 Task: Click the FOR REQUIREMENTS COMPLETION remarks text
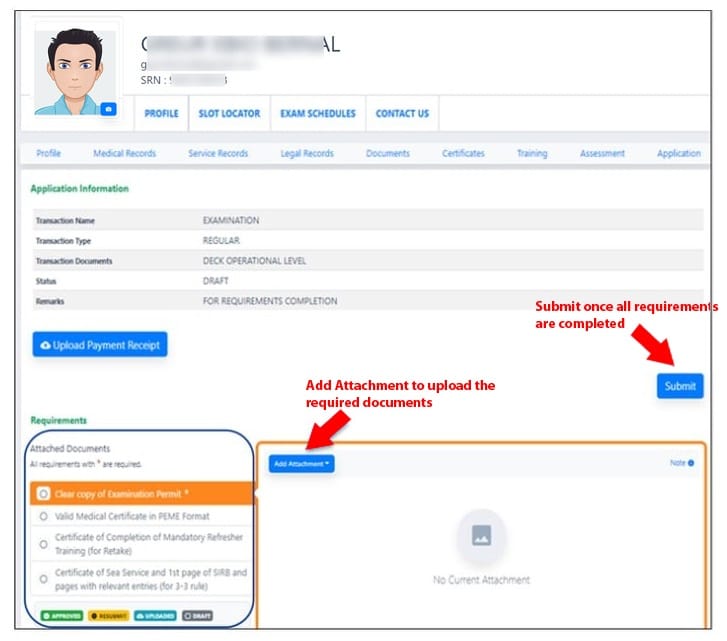(x=270, y=301)
